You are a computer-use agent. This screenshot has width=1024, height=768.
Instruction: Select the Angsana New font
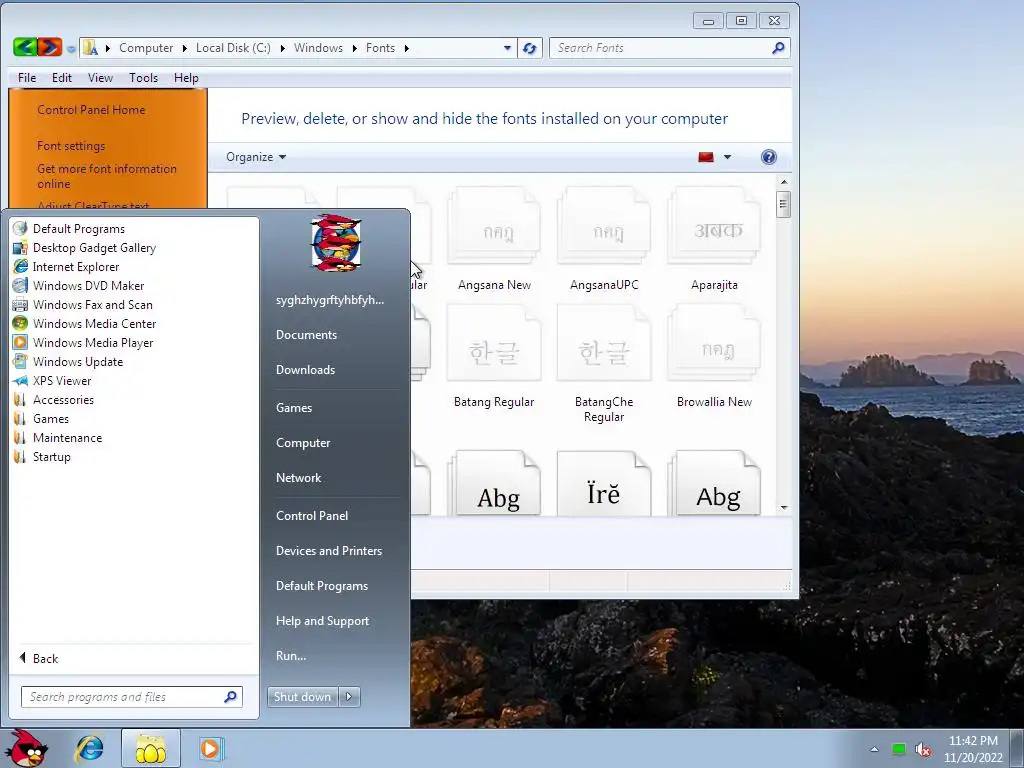tap(494, 239)
